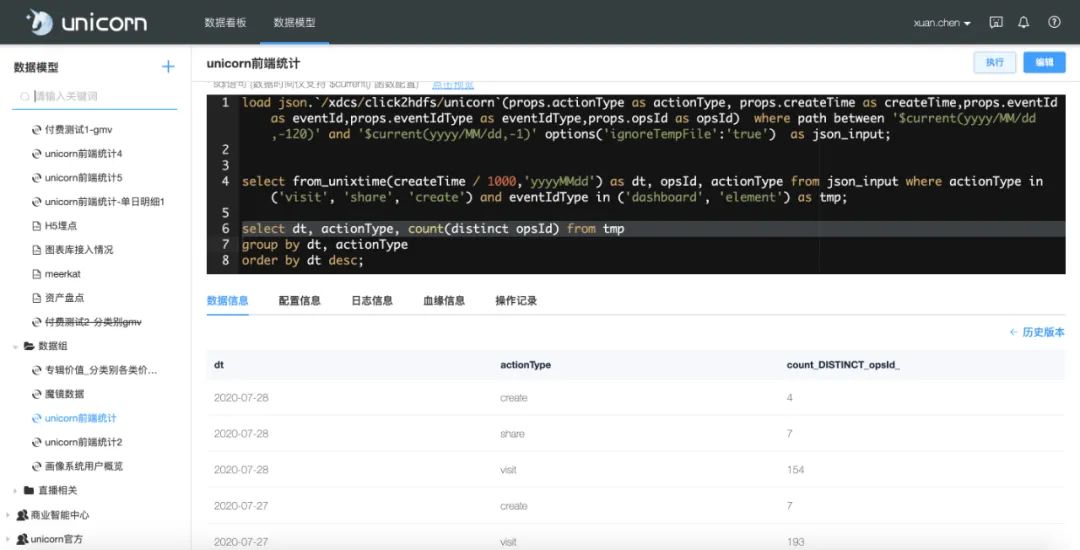Select unicorn前端统计-单日明细1 model
The image size is (1080, 550).
click(x=105, y=202)
